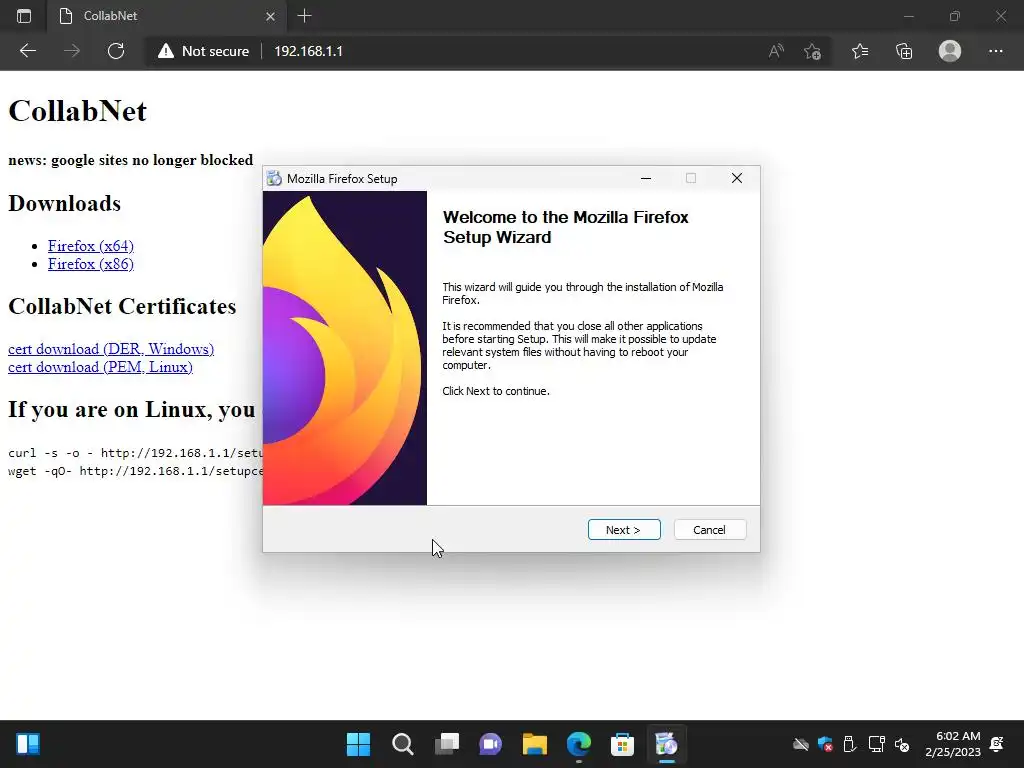The width and height of the screenshot is (1024, 768).
Task: Open the Firefox (x86) download link
Action: [x=91, y=264]
